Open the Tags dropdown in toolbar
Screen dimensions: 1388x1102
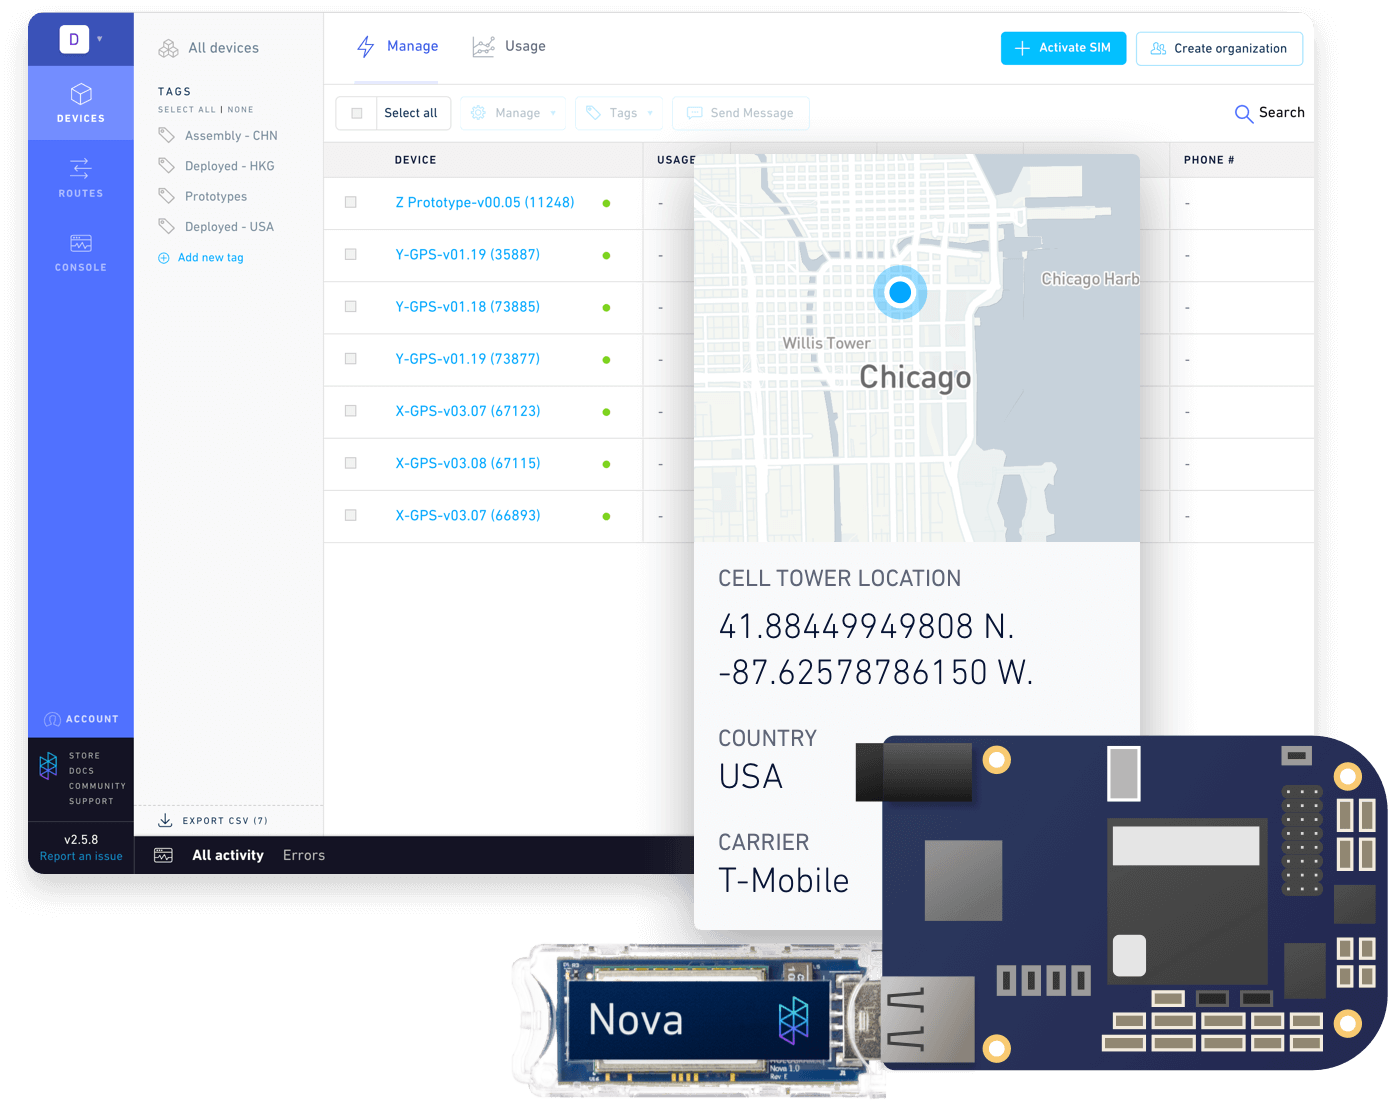619,113
